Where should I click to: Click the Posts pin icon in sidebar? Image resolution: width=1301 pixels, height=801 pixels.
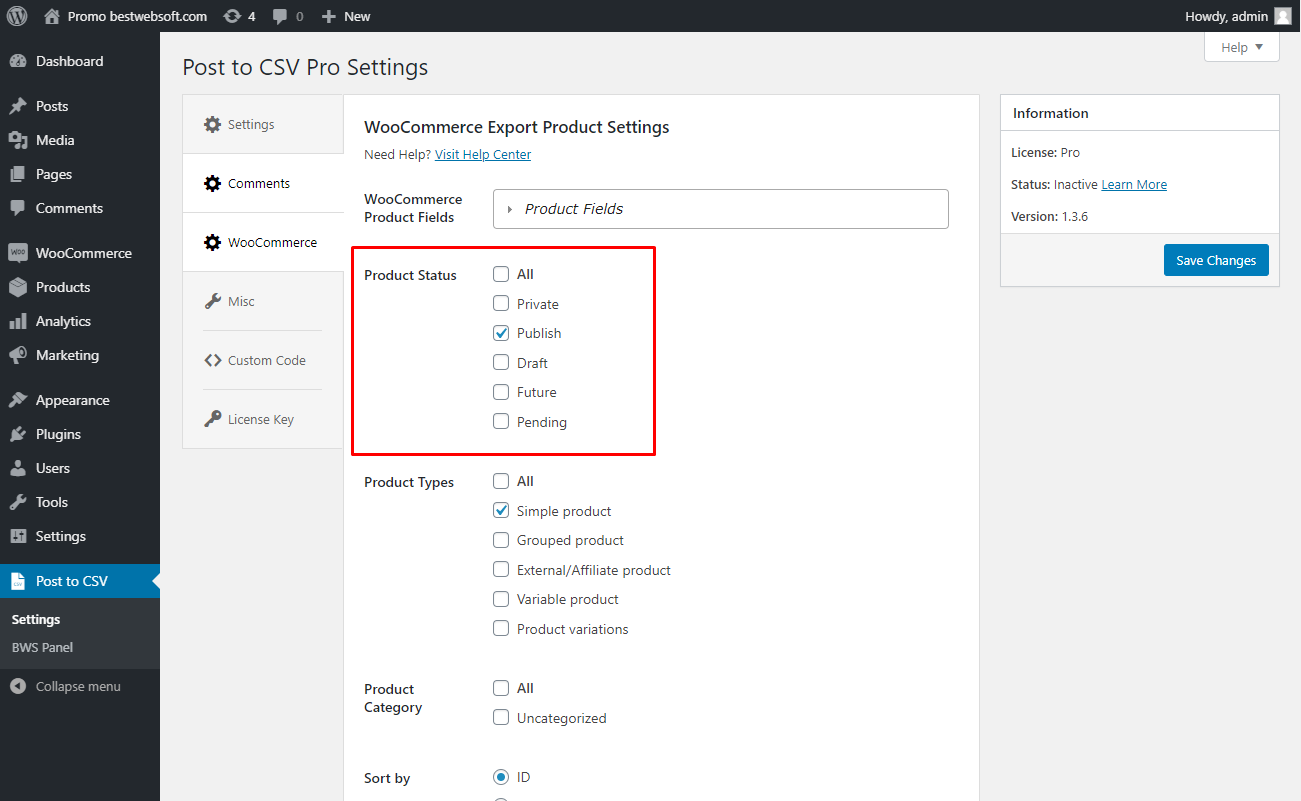[18, 106]
